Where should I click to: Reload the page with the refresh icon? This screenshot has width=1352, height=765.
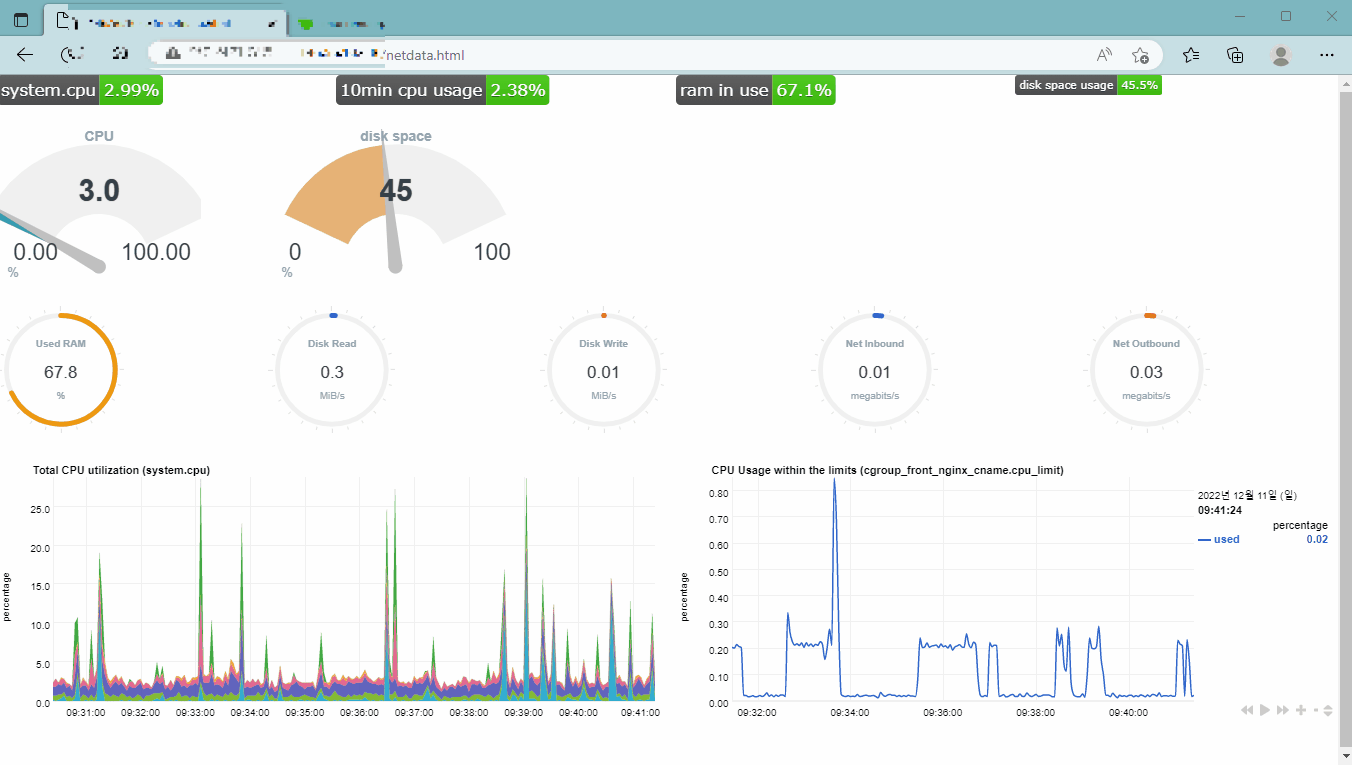click(71, 55)
